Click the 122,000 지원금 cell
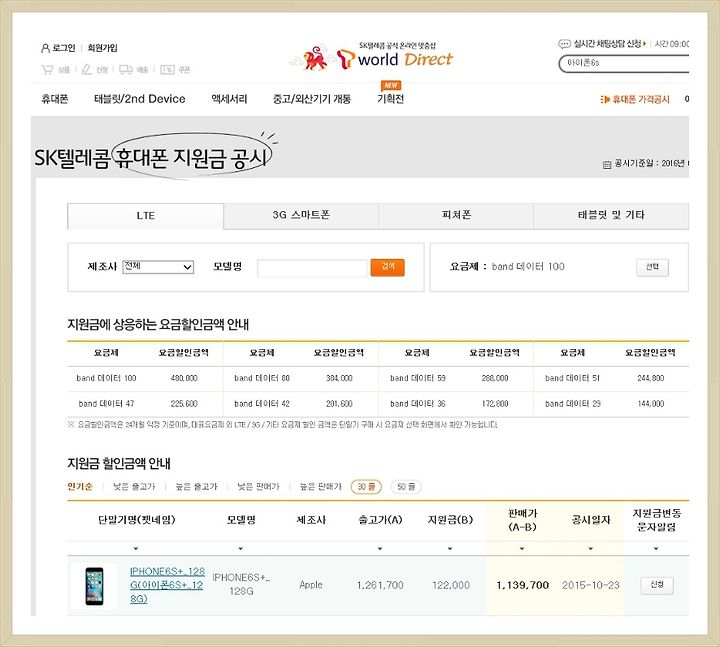This screenshot has width=720, height=647. tap(451, 585)
